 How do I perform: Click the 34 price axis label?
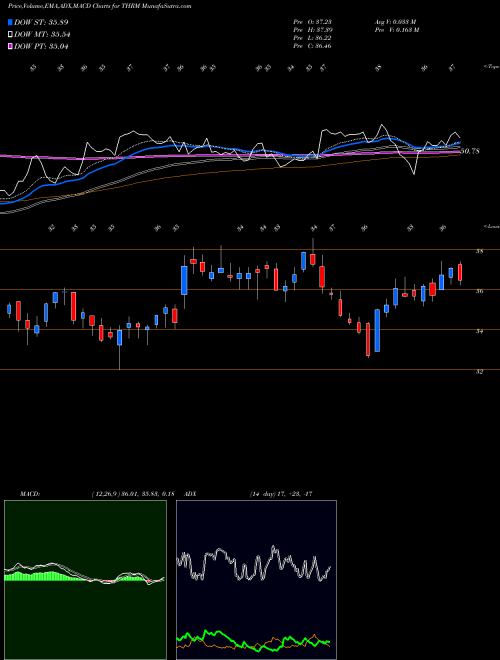click(479, 331)
